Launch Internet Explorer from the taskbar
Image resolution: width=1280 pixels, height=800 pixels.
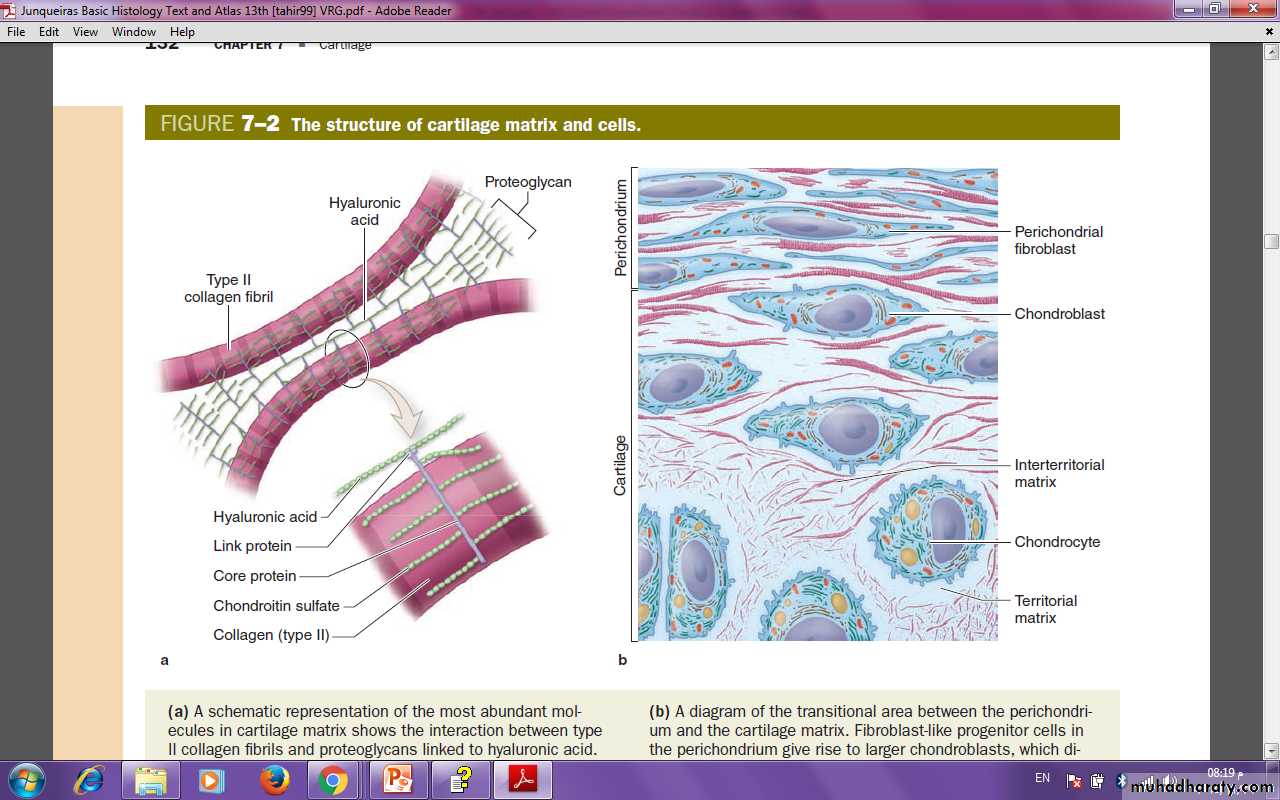(x=89, y=780)
